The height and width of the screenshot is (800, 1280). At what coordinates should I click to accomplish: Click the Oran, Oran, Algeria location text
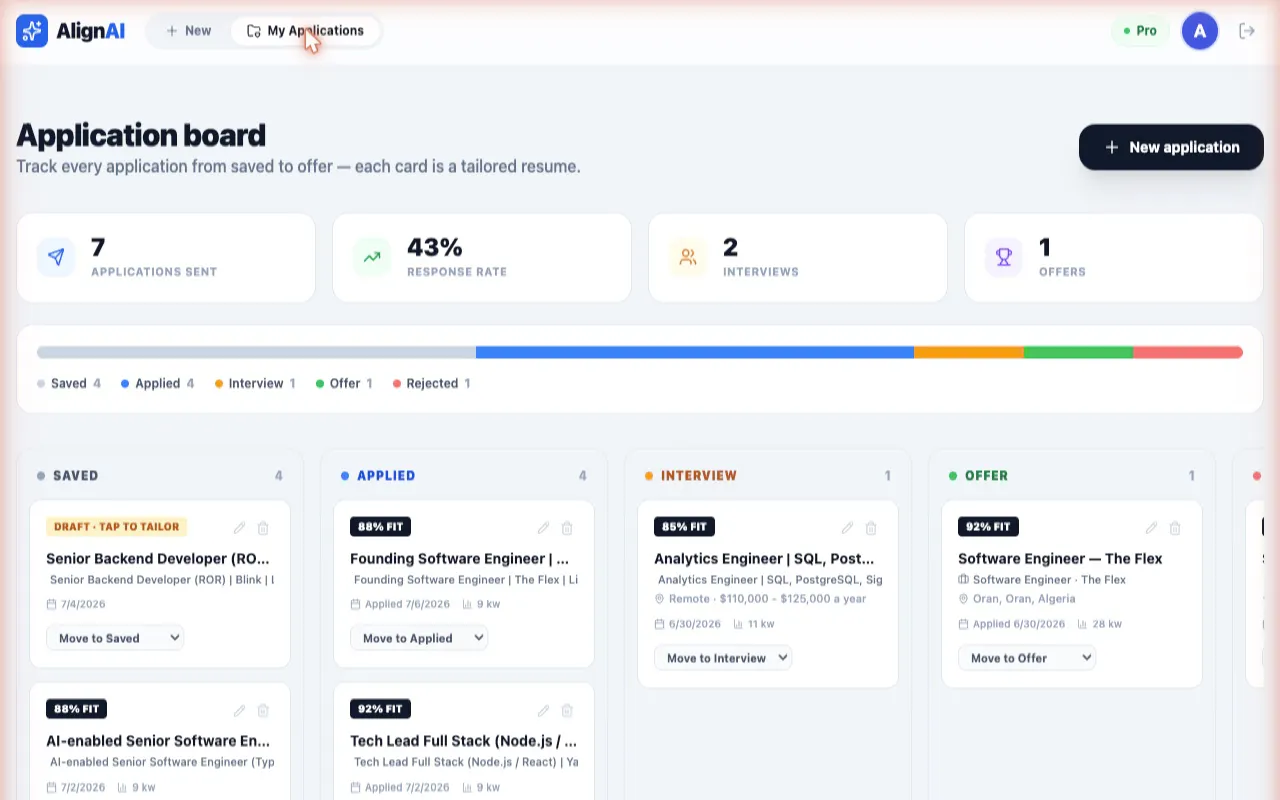1024,599
